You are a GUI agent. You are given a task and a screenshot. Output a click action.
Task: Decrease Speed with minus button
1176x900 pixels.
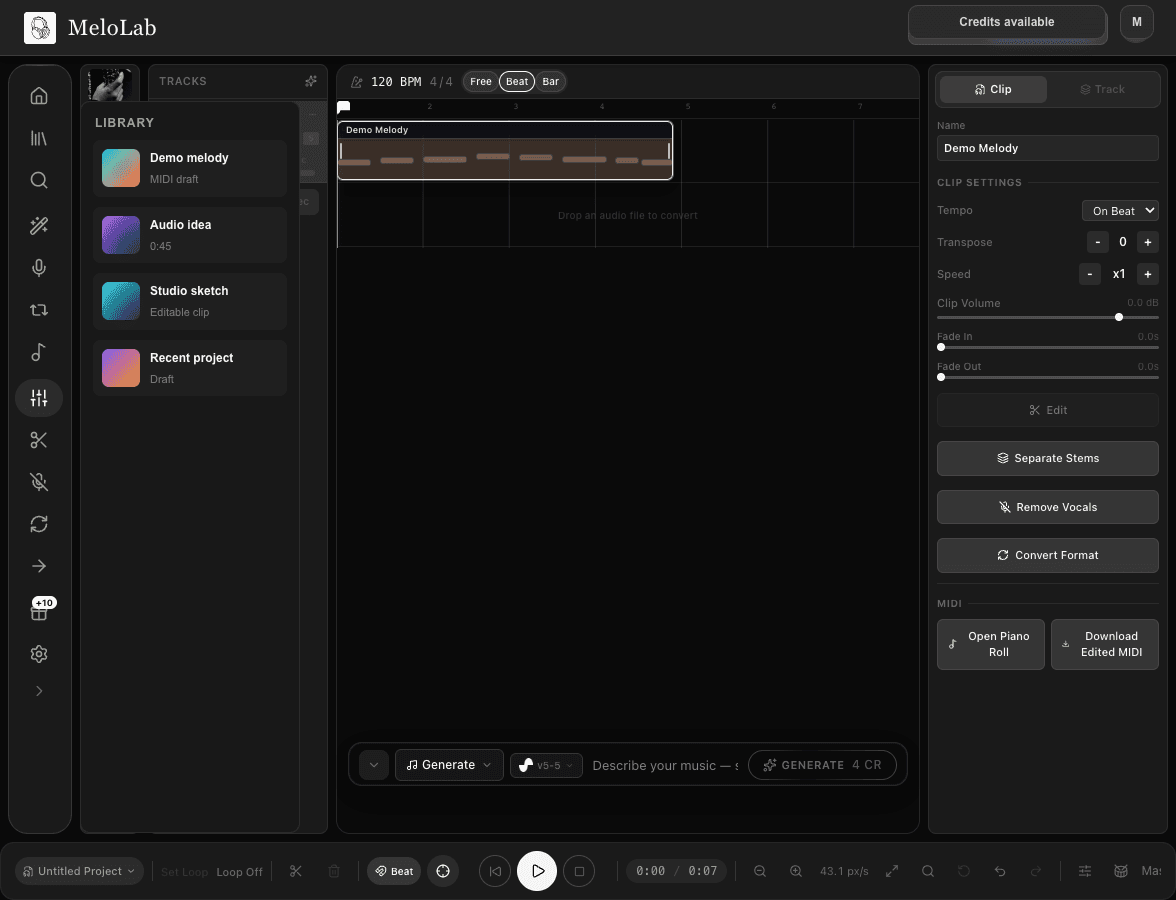pos(1090,274)
